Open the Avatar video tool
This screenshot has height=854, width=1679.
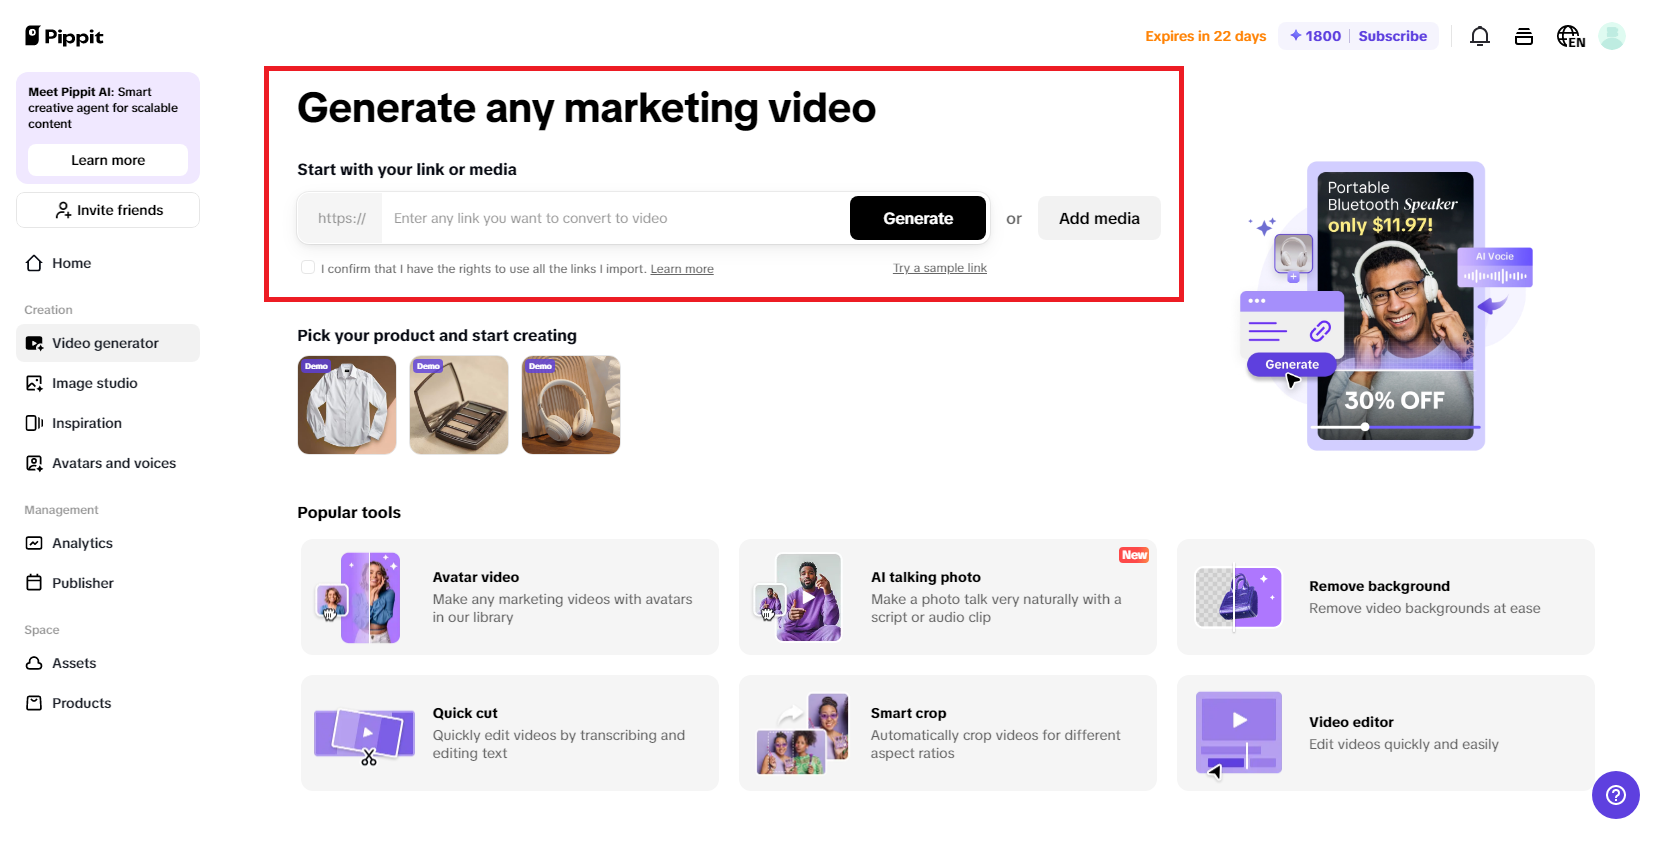pos(509,597)
